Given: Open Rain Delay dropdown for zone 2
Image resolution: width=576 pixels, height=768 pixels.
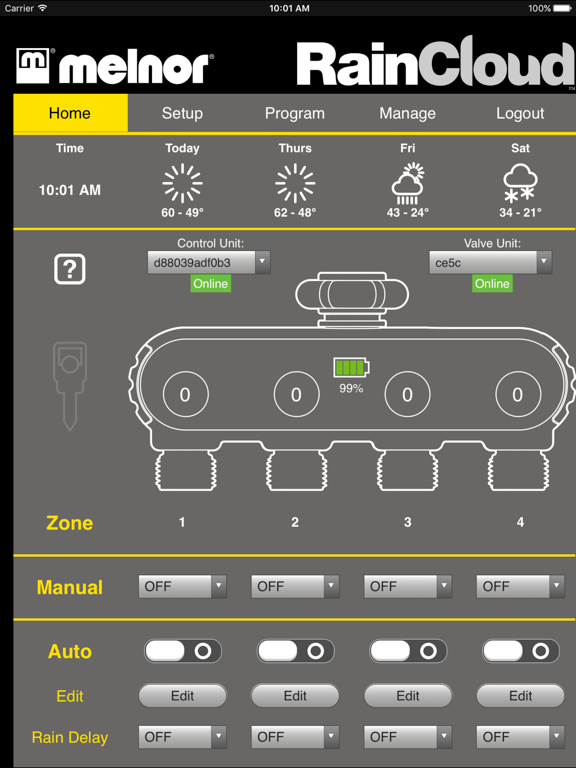Looking at the screenshot, I should click(x=295, y=737).
